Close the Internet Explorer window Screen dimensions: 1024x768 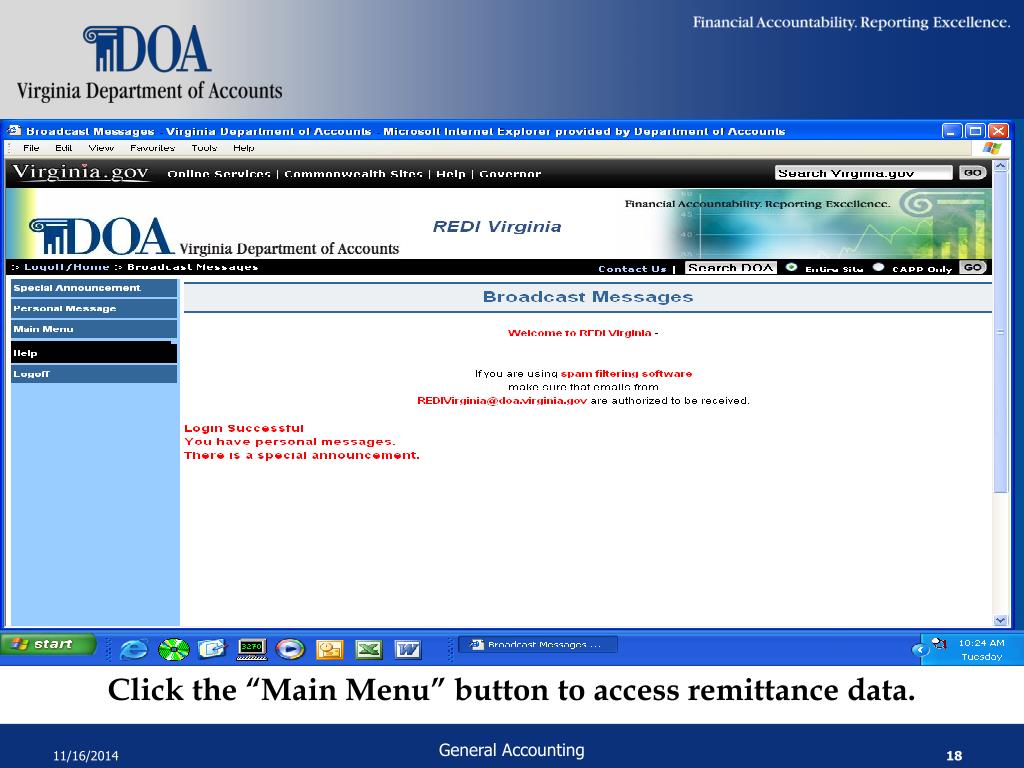(998, 131)
